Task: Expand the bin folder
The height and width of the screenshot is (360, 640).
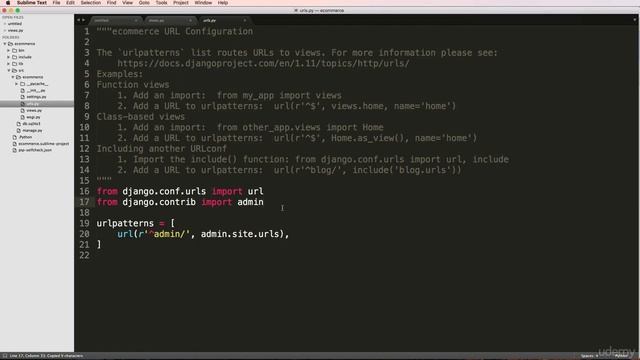Action: [x=9, y=50]
